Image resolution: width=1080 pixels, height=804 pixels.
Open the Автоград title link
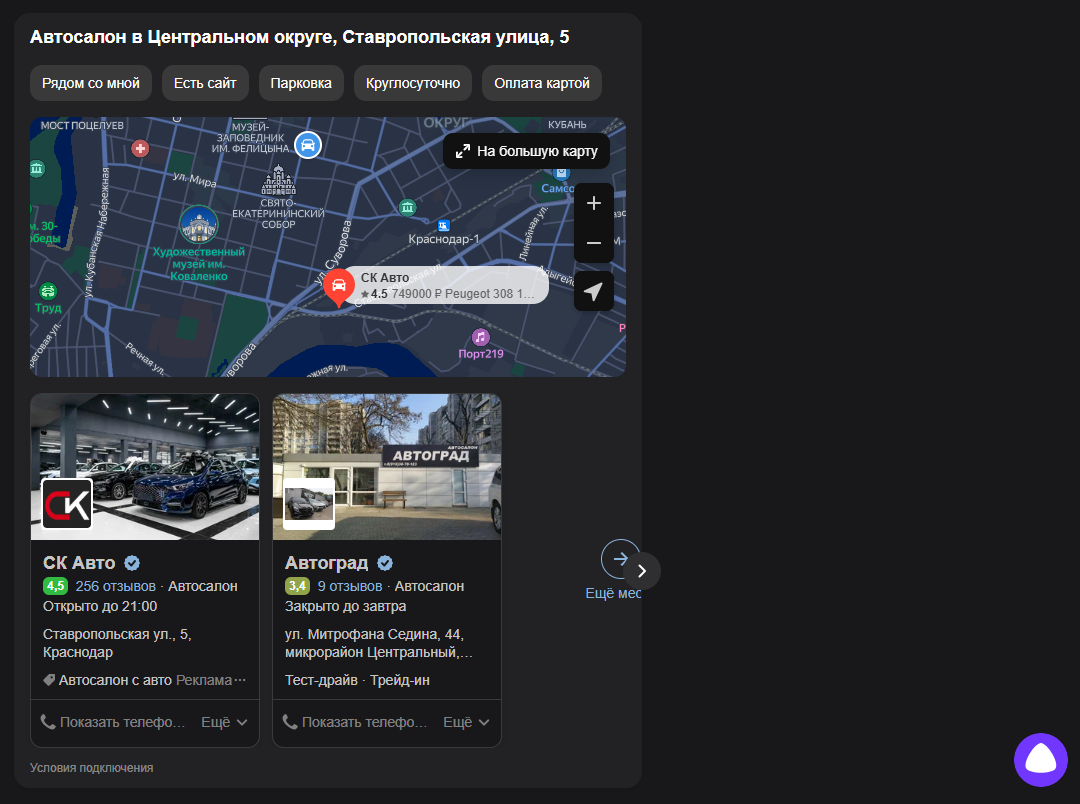tap(326, 563)
